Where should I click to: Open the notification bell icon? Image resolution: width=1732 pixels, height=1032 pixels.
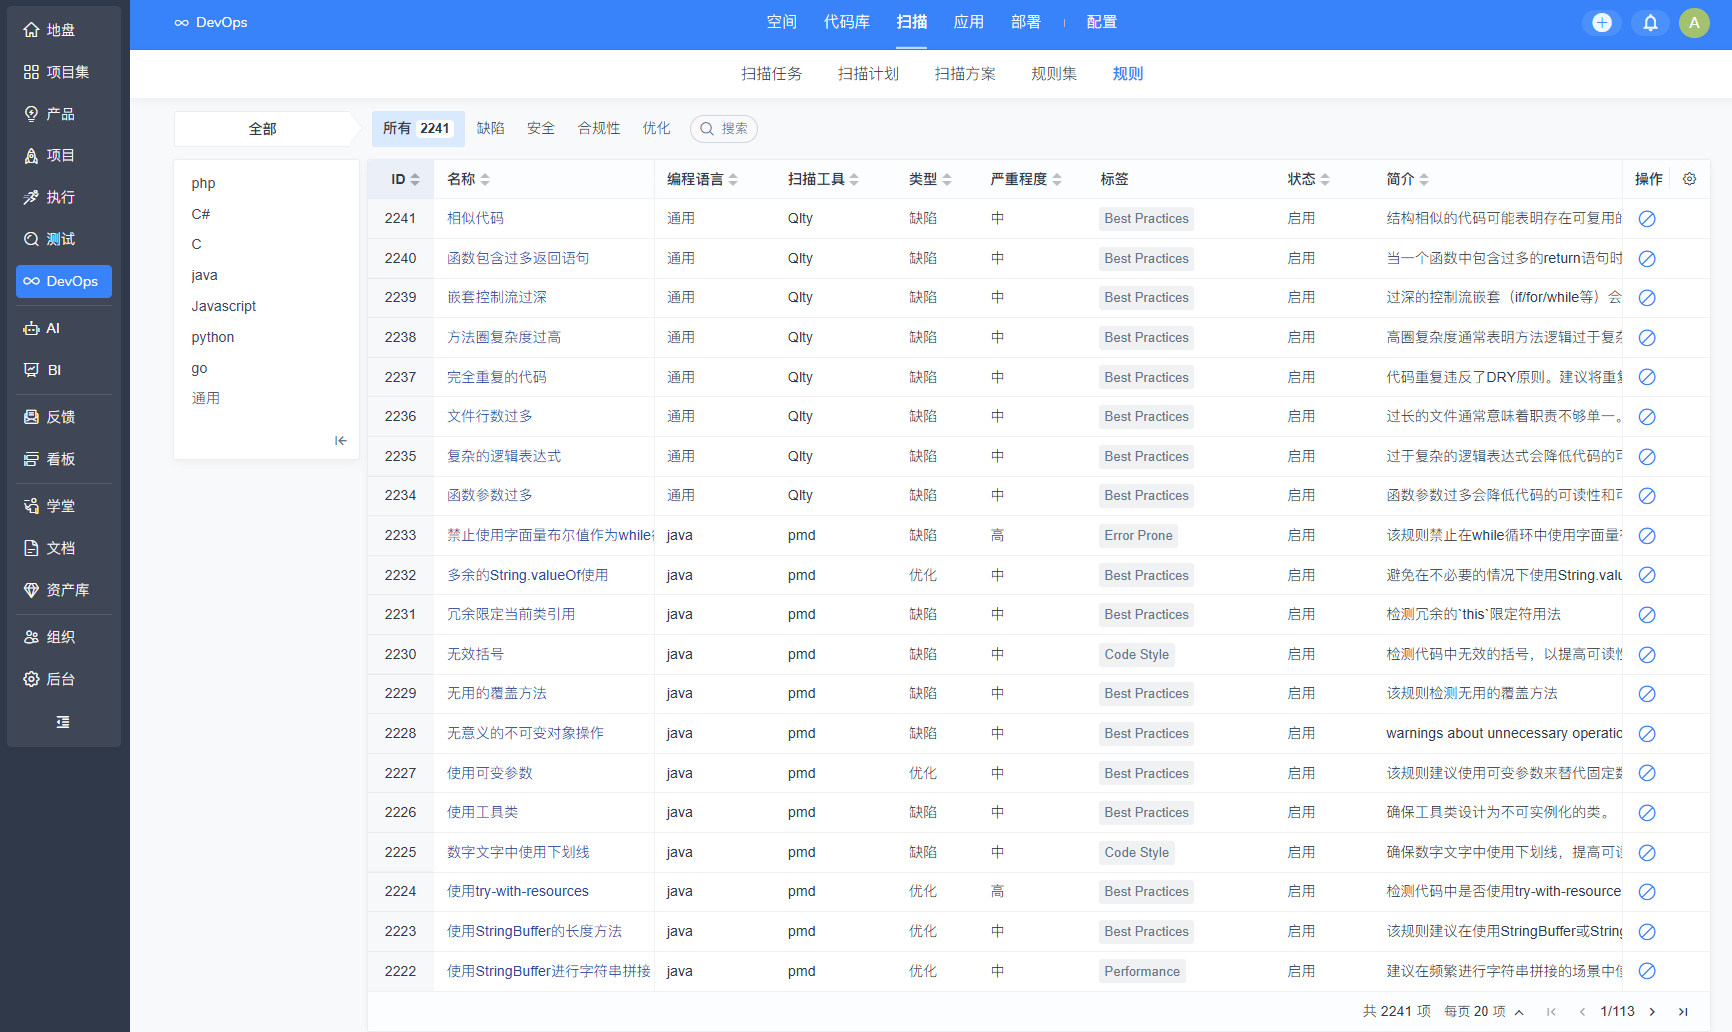pos(1650,23)
